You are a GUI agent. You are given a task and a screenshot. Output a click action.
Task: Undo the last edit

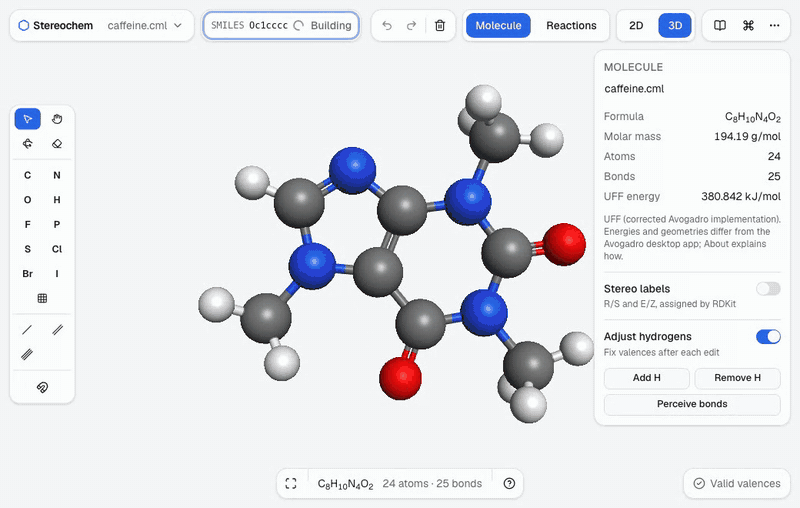click(x=387, y=26)
